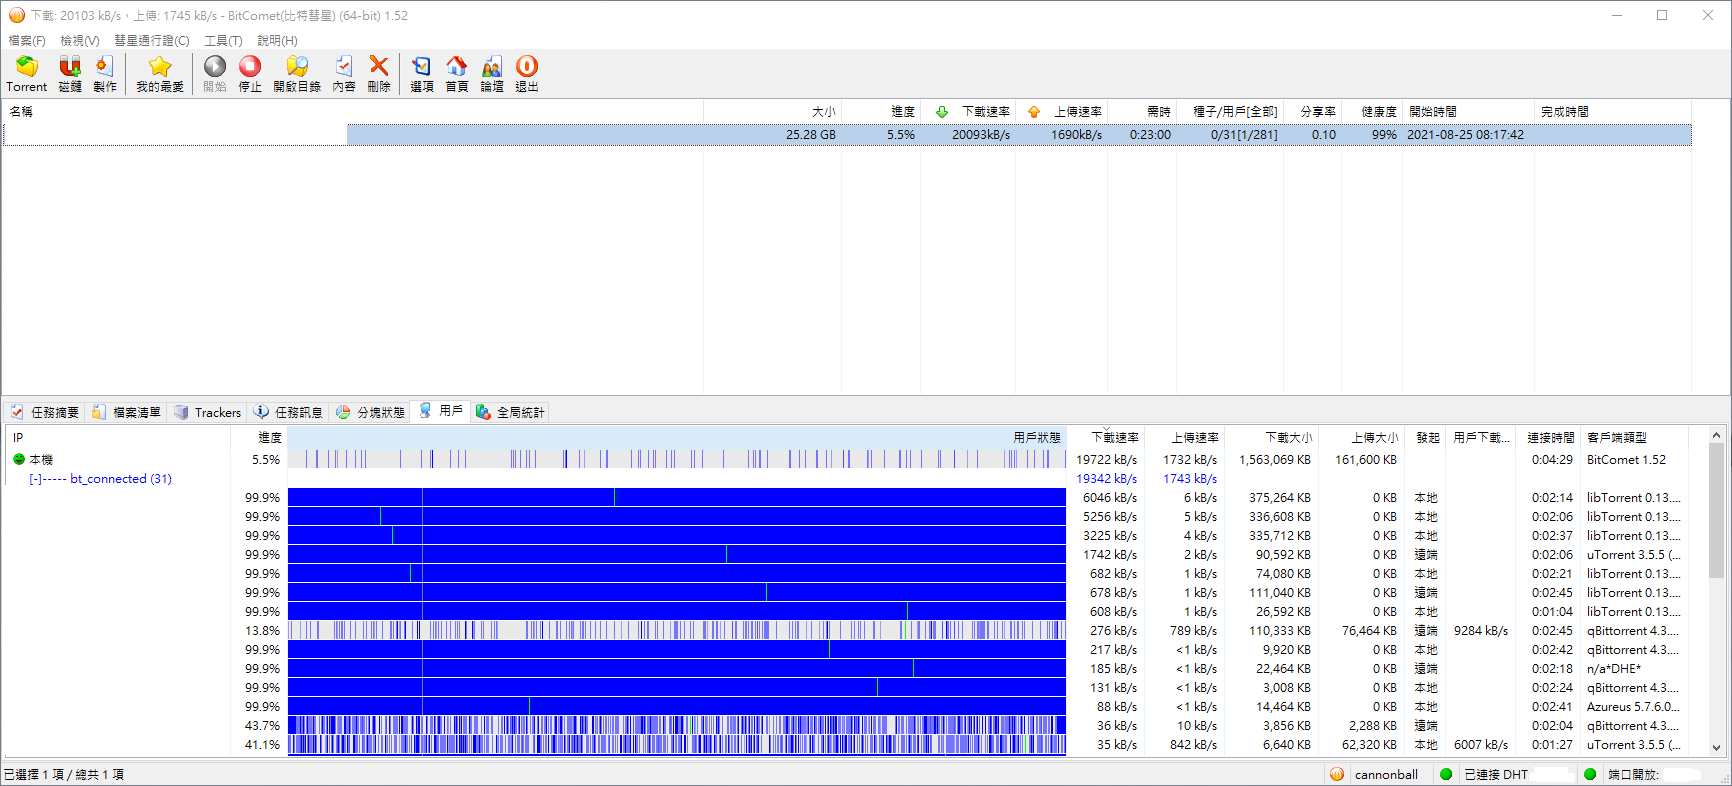Click the 本機 piece progress bar

(677, 459)
